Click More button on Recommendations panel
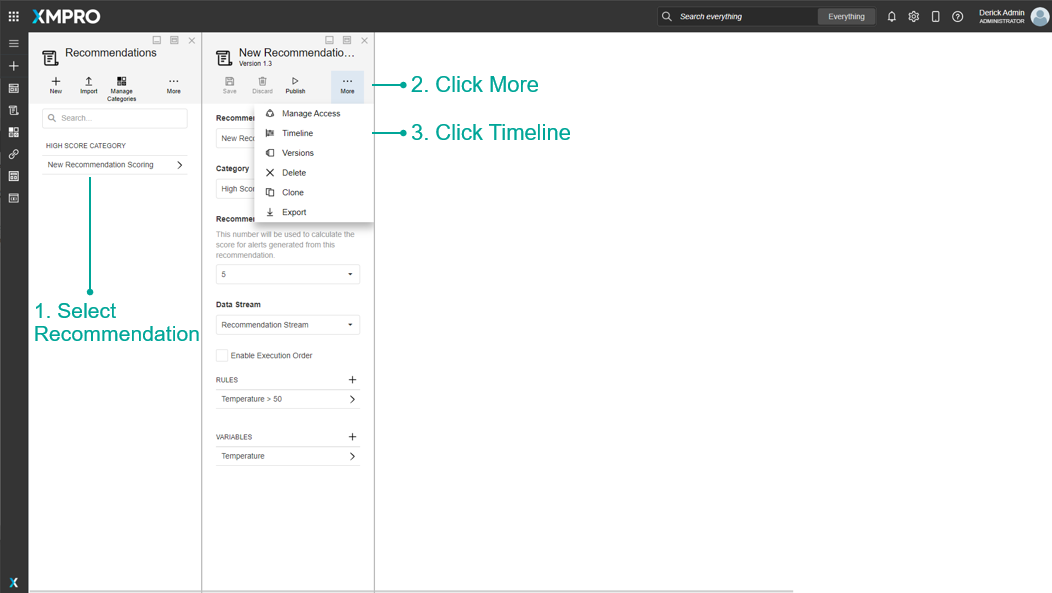 [173, 84]
